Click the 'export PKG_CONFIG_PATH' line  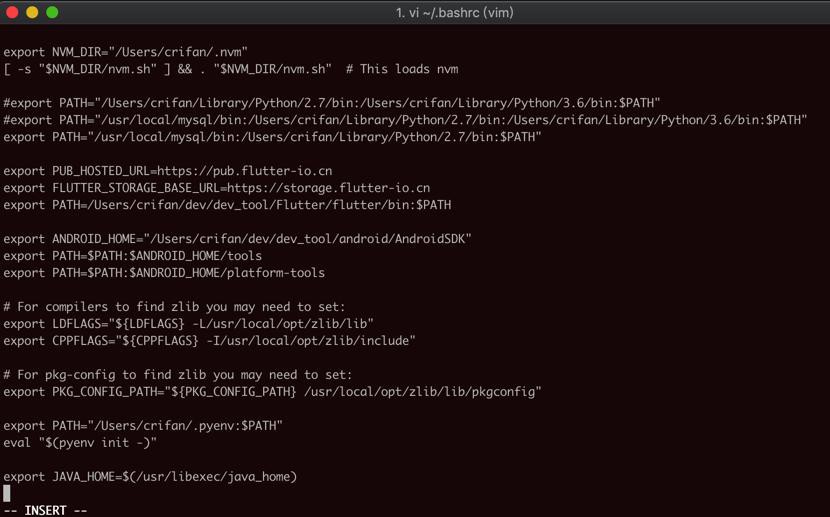pyautogui.click(x=272, y=392)
